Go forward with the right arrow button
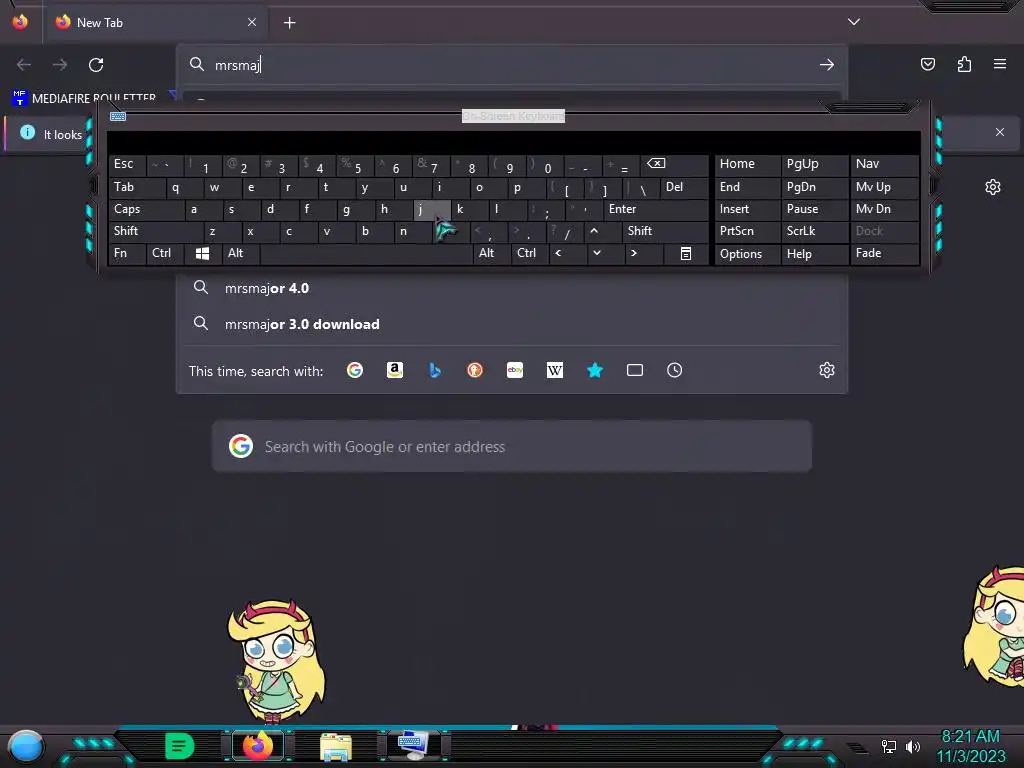The height and width of the screenshot is (768, 1024). (60, 65)
